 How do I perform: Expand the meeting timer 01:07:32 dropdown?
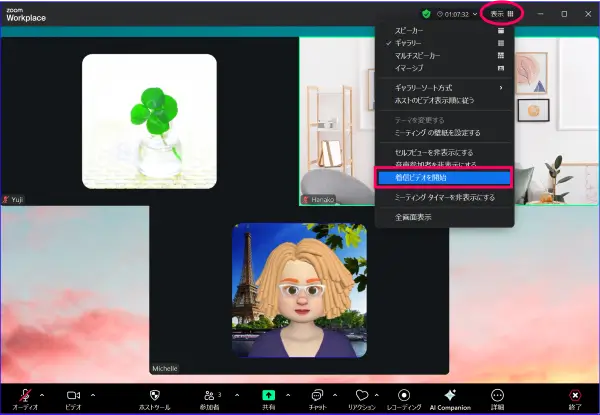475,14
